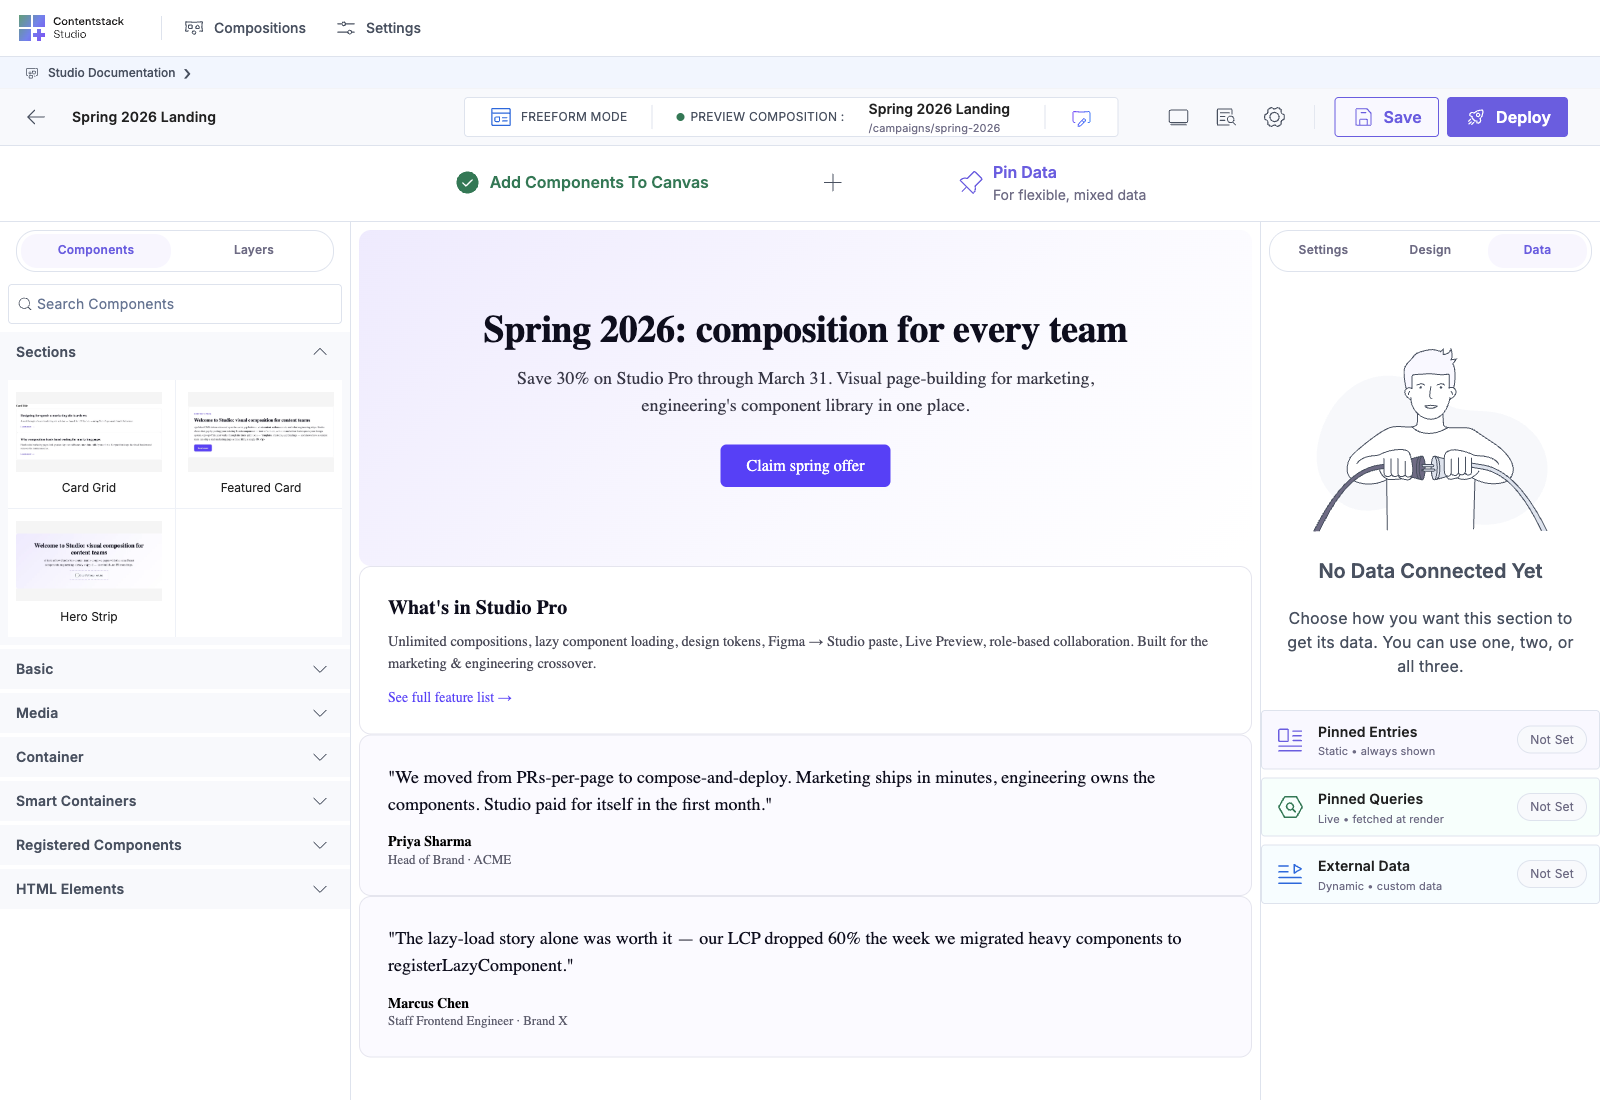
Task: Click the rocket icon on Deploy
Action: coord(1475,117)
